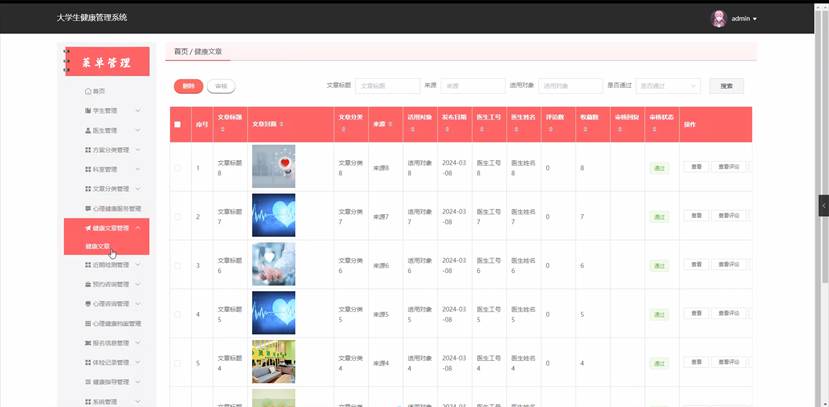829x407 pixels.
Task: Open 报名信息管理 menu item
Action: click(106, 343)
